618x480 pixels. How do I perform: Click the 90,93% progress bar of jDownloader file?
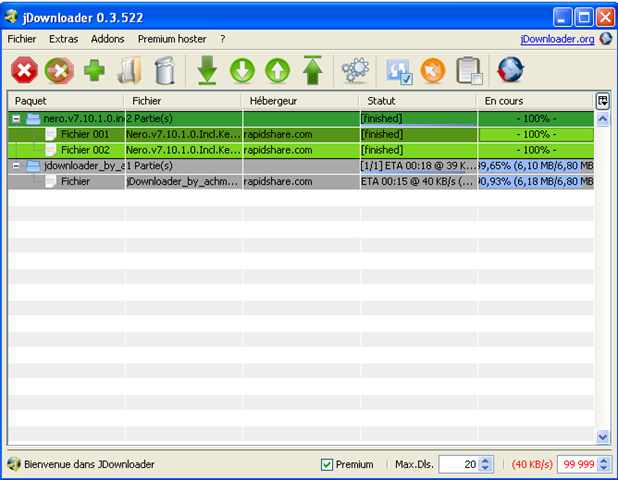pyautogui.click(x=536, y=182)
